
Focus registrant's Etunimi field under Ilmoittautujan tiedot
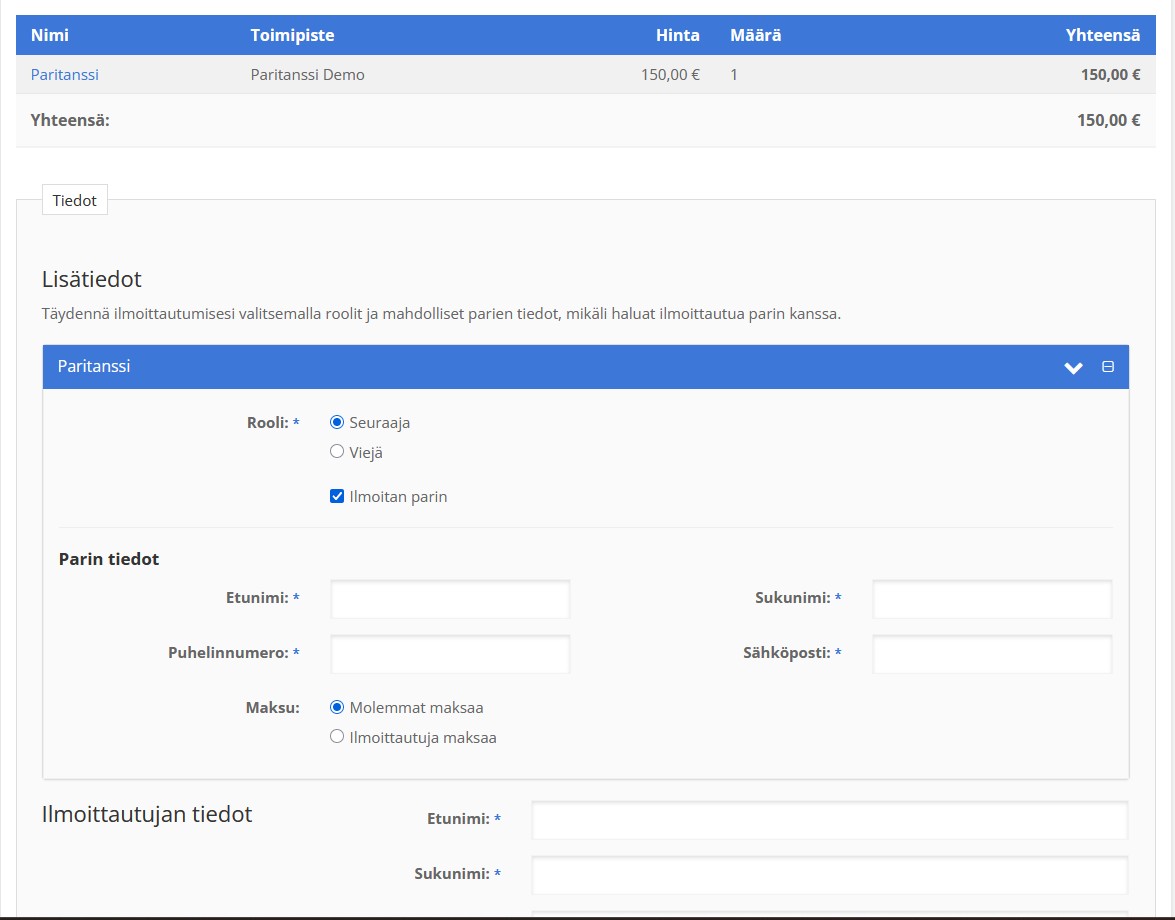point(829,820)
